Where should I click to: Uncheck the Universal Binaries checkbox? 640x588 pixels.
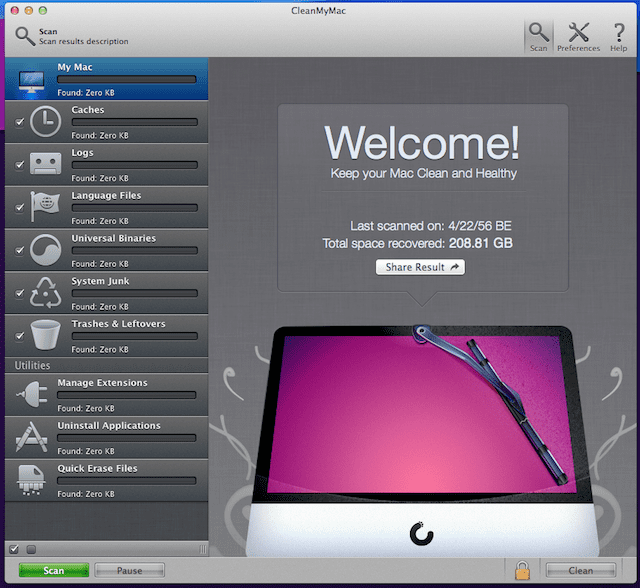coord(19,250)
